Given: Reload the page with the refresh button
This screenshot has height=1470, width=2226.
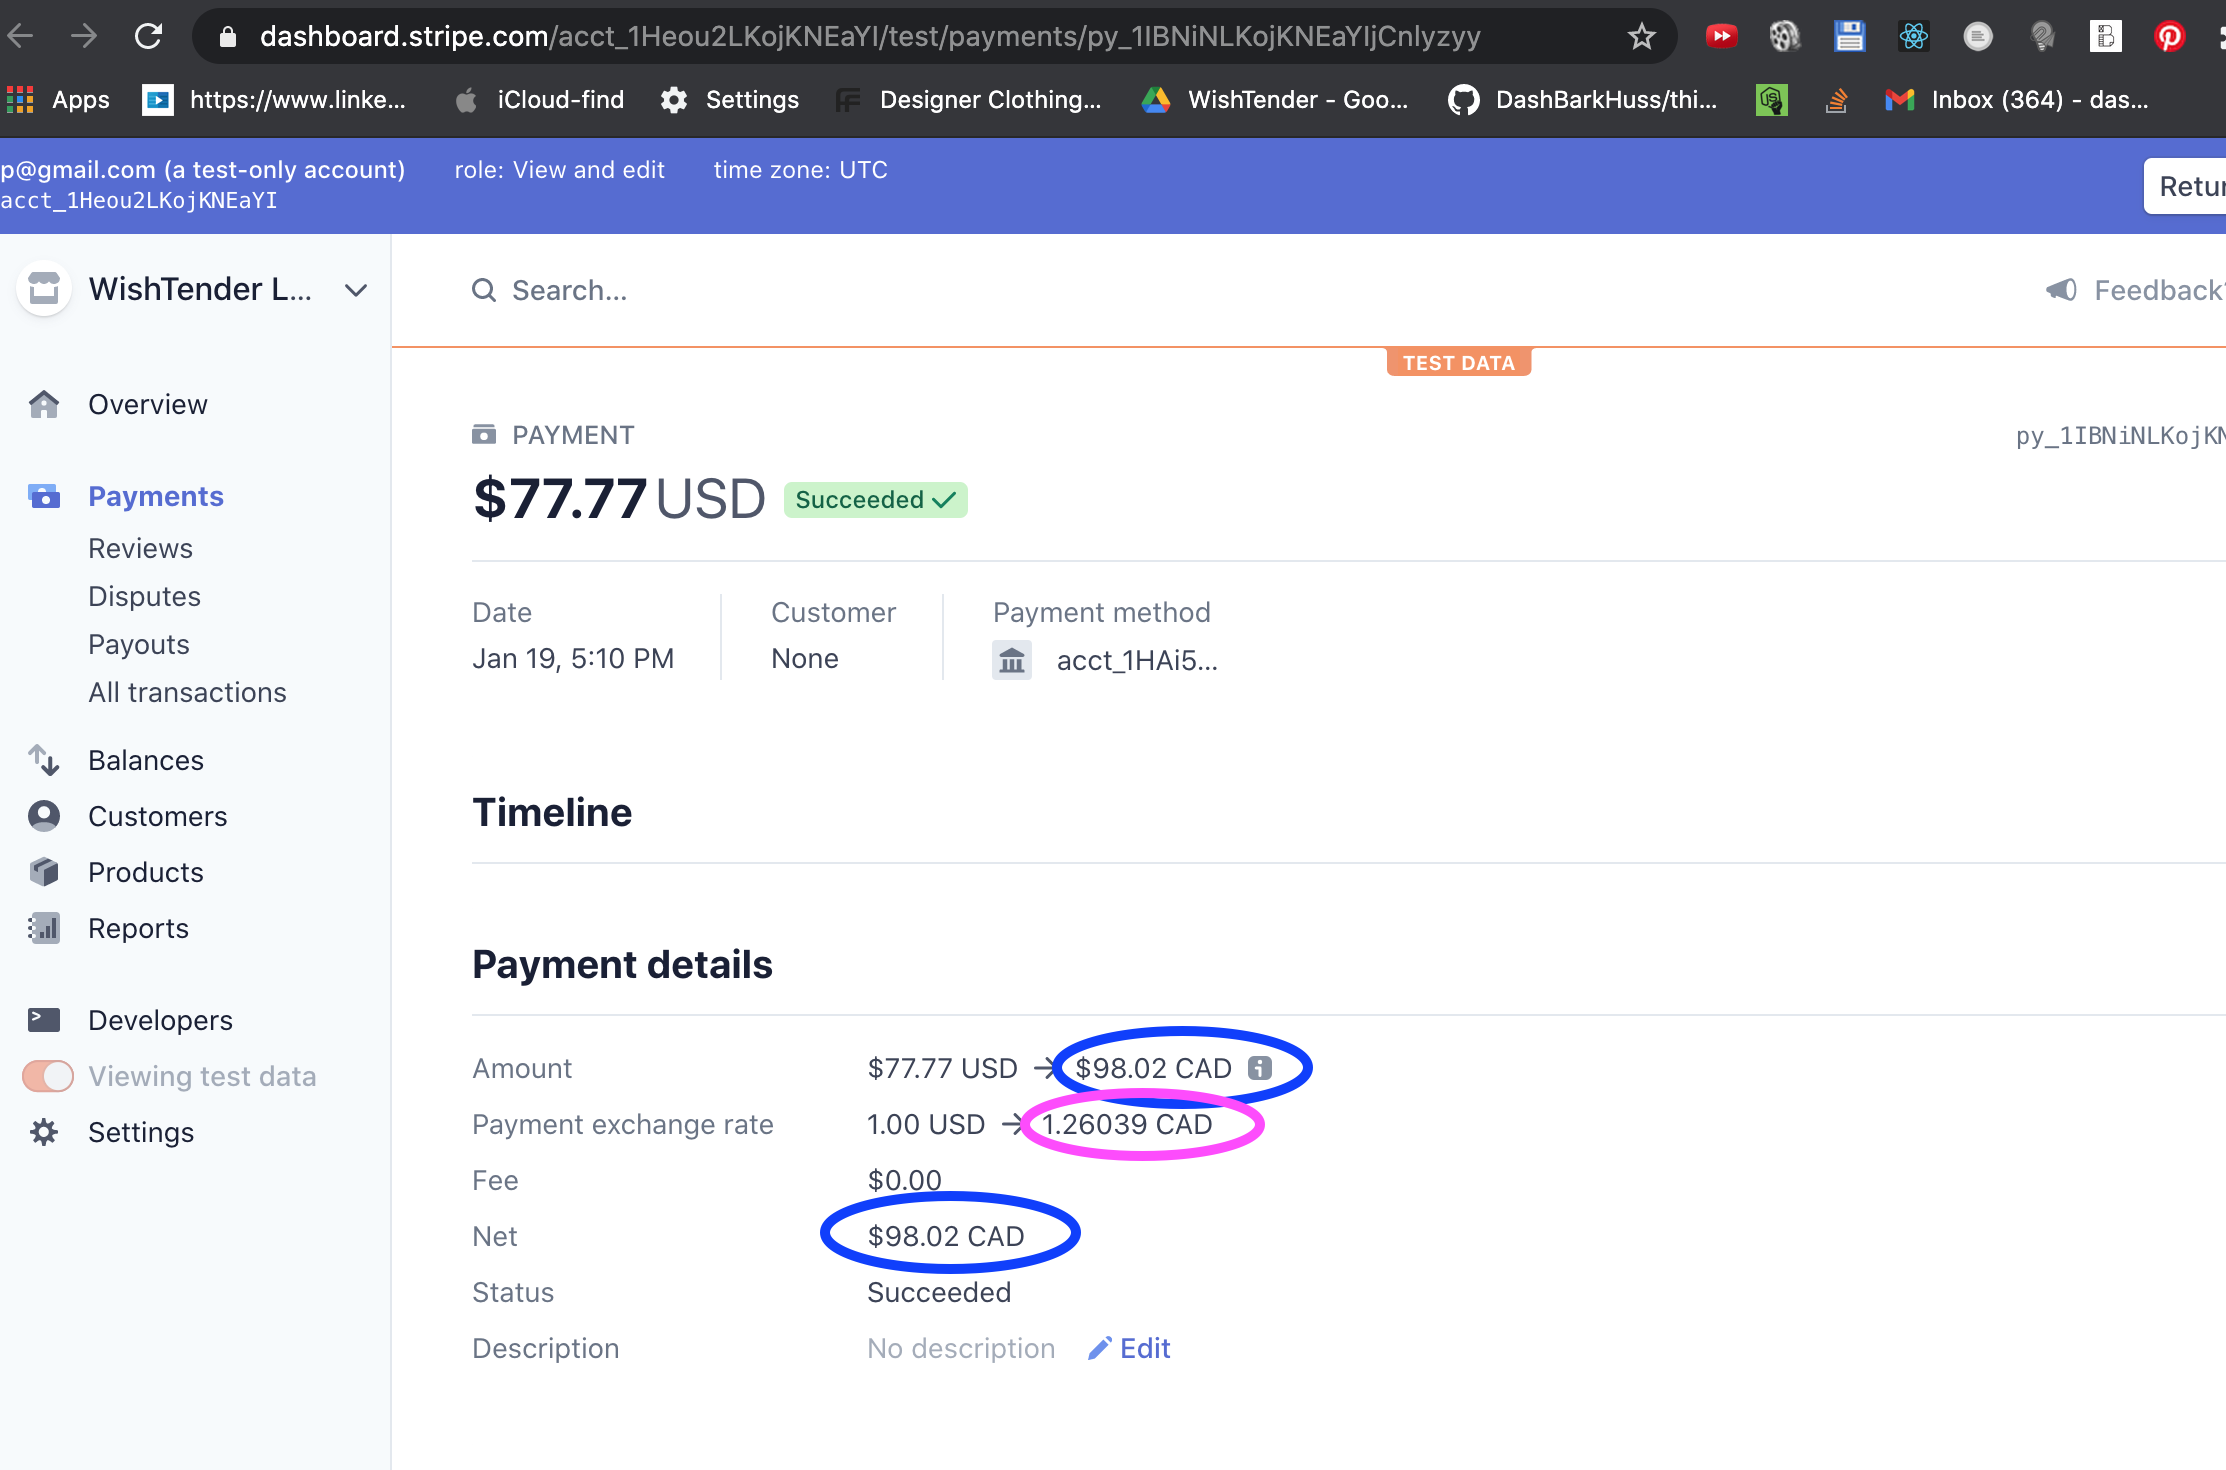Looking at the screenshot, I should [149, 37].
